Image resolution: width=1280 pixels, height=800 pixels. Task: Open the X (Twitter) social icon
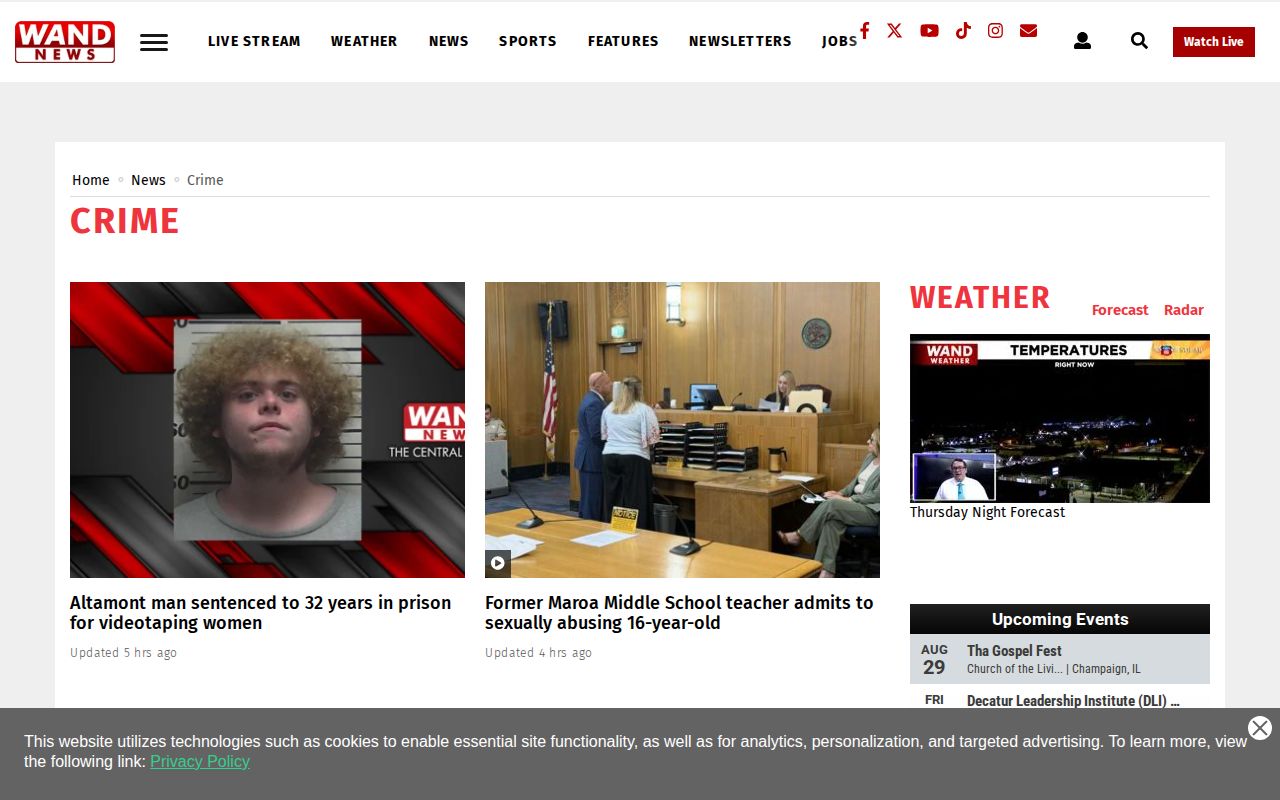point(894,30)
